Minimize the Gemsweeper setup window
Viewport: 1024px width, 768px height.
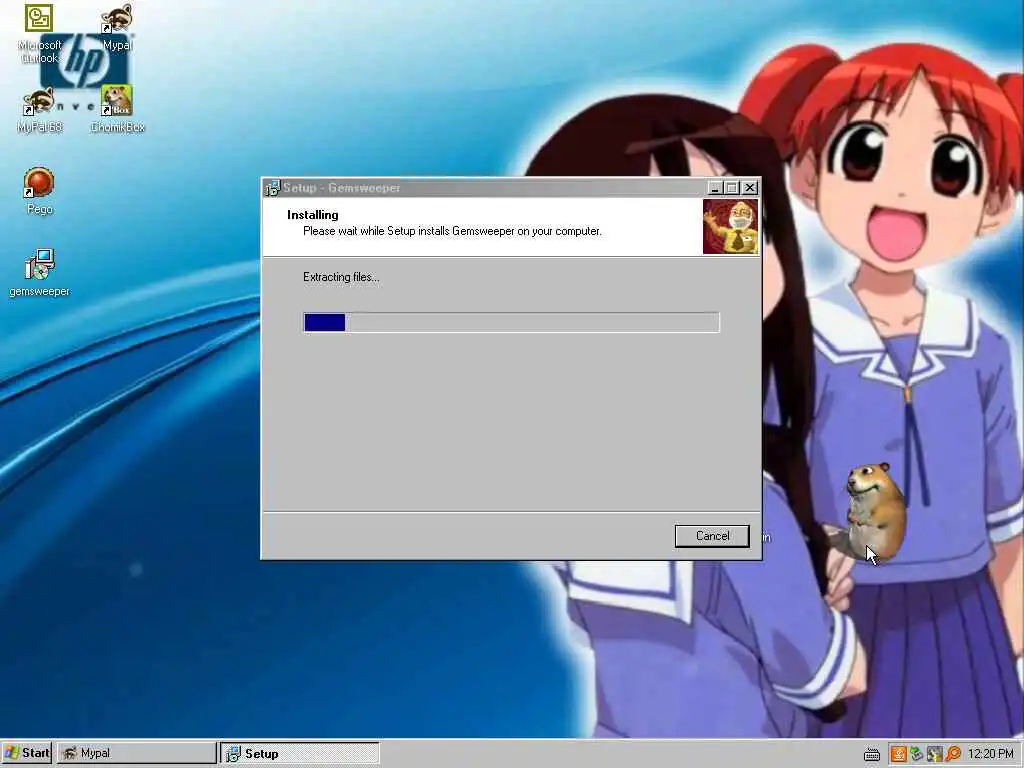715,187
